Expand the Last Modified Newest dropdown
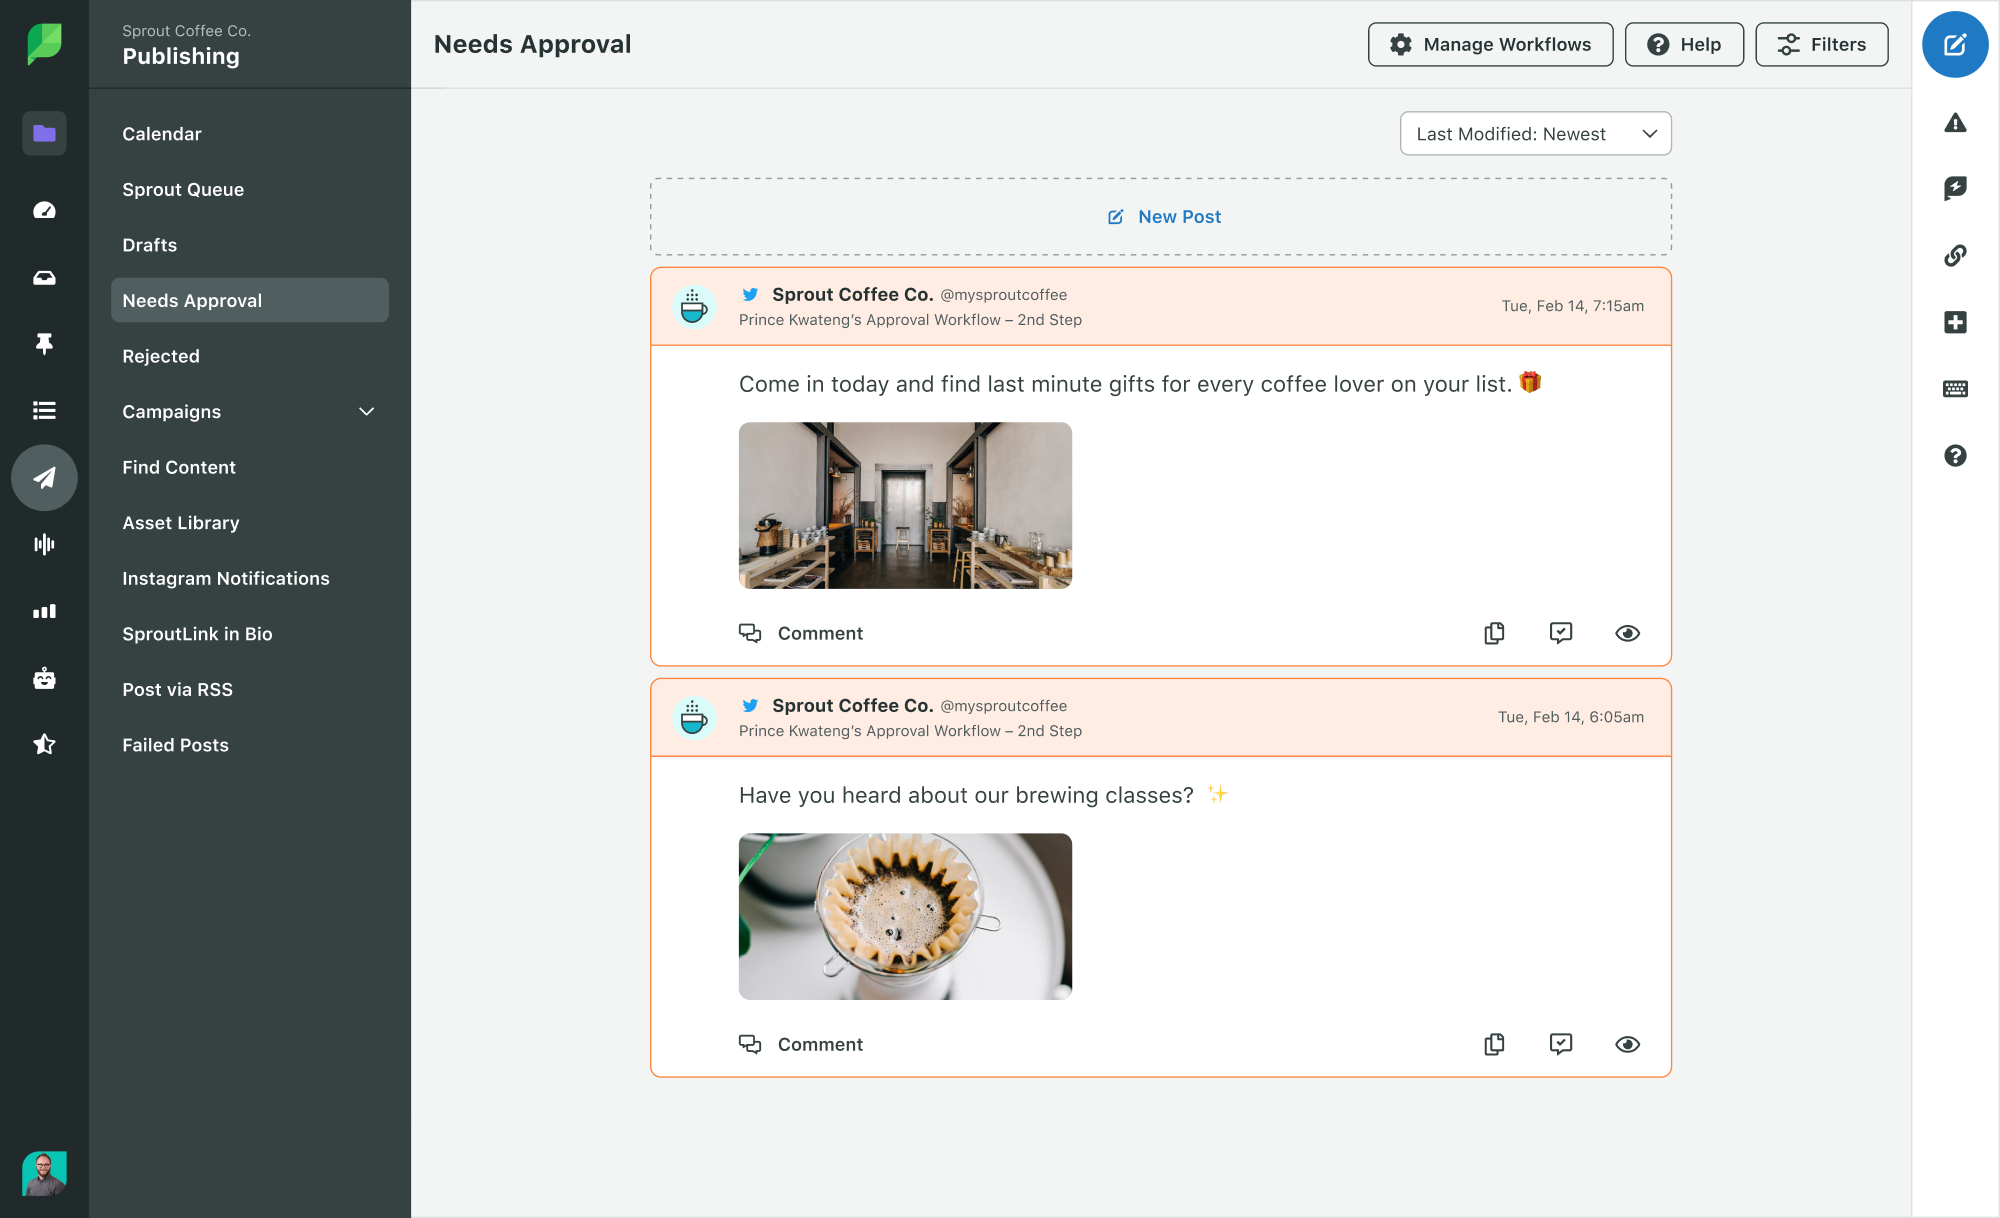This screenshot has height=1218, width=2000. click(x=1536, y=133)
